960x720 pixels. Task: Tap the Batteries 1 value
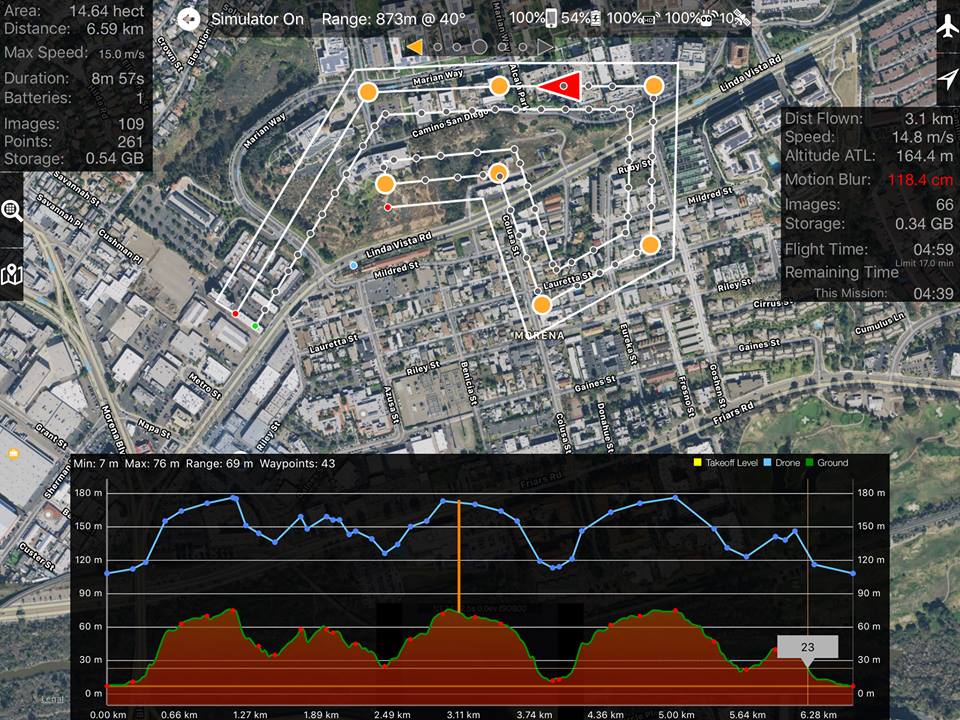point(140,97)
